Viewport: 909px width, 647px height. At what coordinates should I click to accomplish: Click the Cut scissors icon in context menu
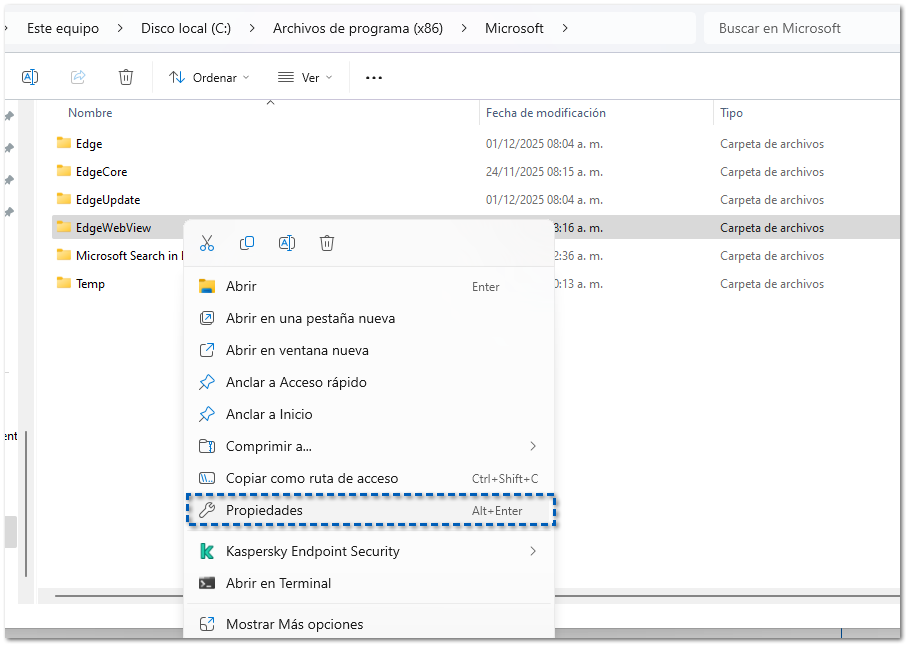(207, 243)
